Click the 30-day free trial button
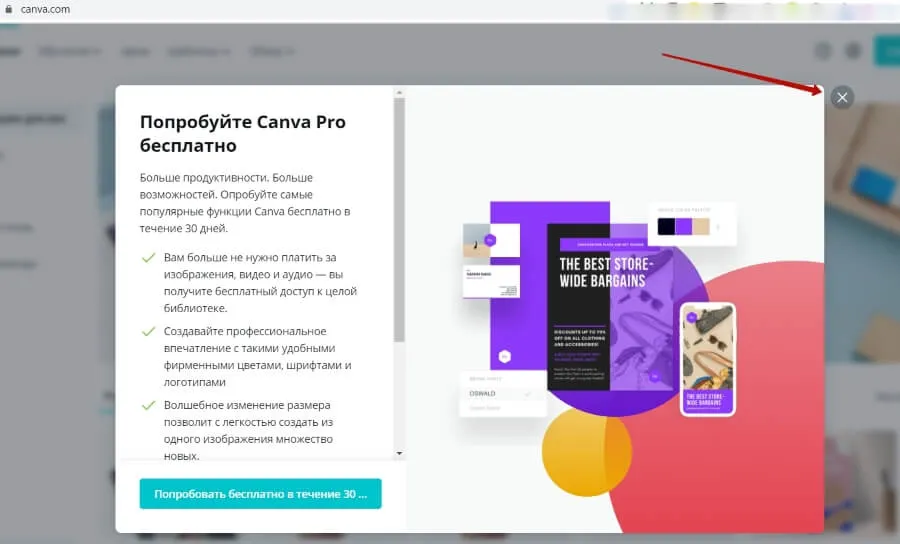 tap(261, 494)
